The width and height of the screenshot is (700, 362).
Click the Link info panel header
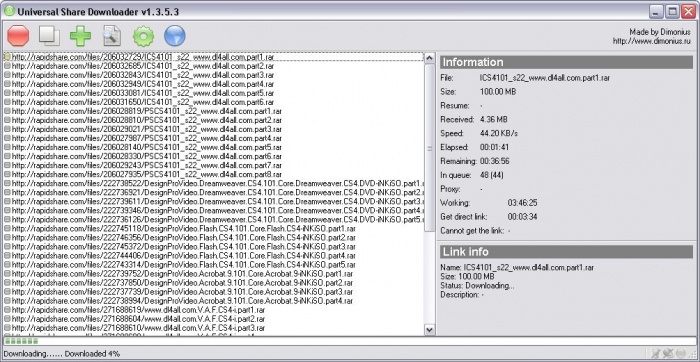point(566,251)
